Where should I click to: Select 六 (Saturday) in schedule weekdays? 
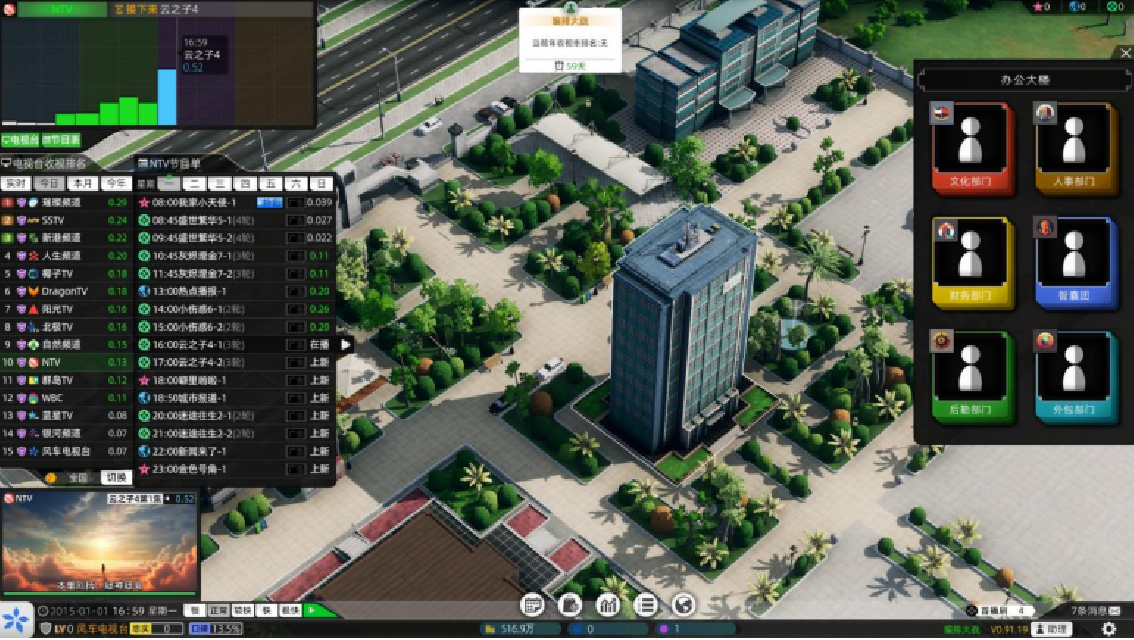295,184
